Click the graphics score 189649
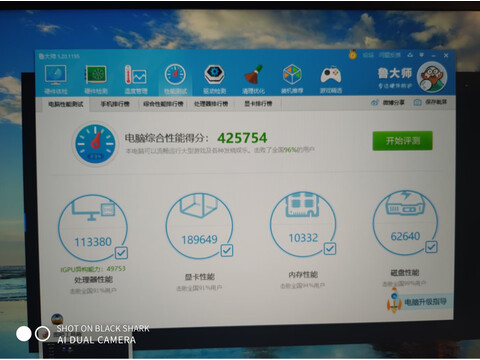This screenshot has width=480, height=360. (199, 240)
